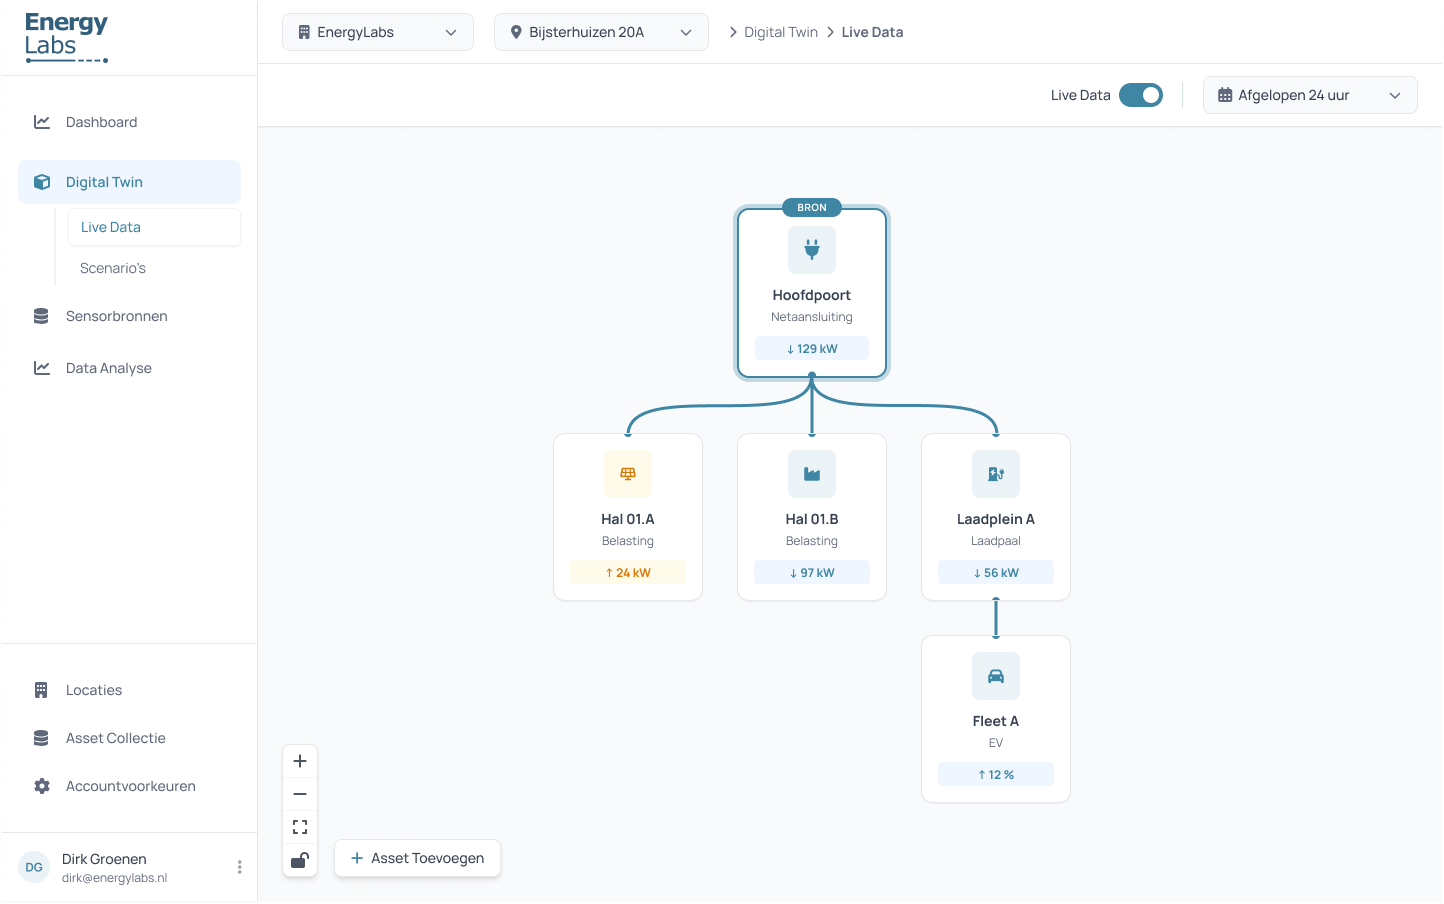Enable fullscreen view of the canvas
1444x904 pixels.
point(299,827)
